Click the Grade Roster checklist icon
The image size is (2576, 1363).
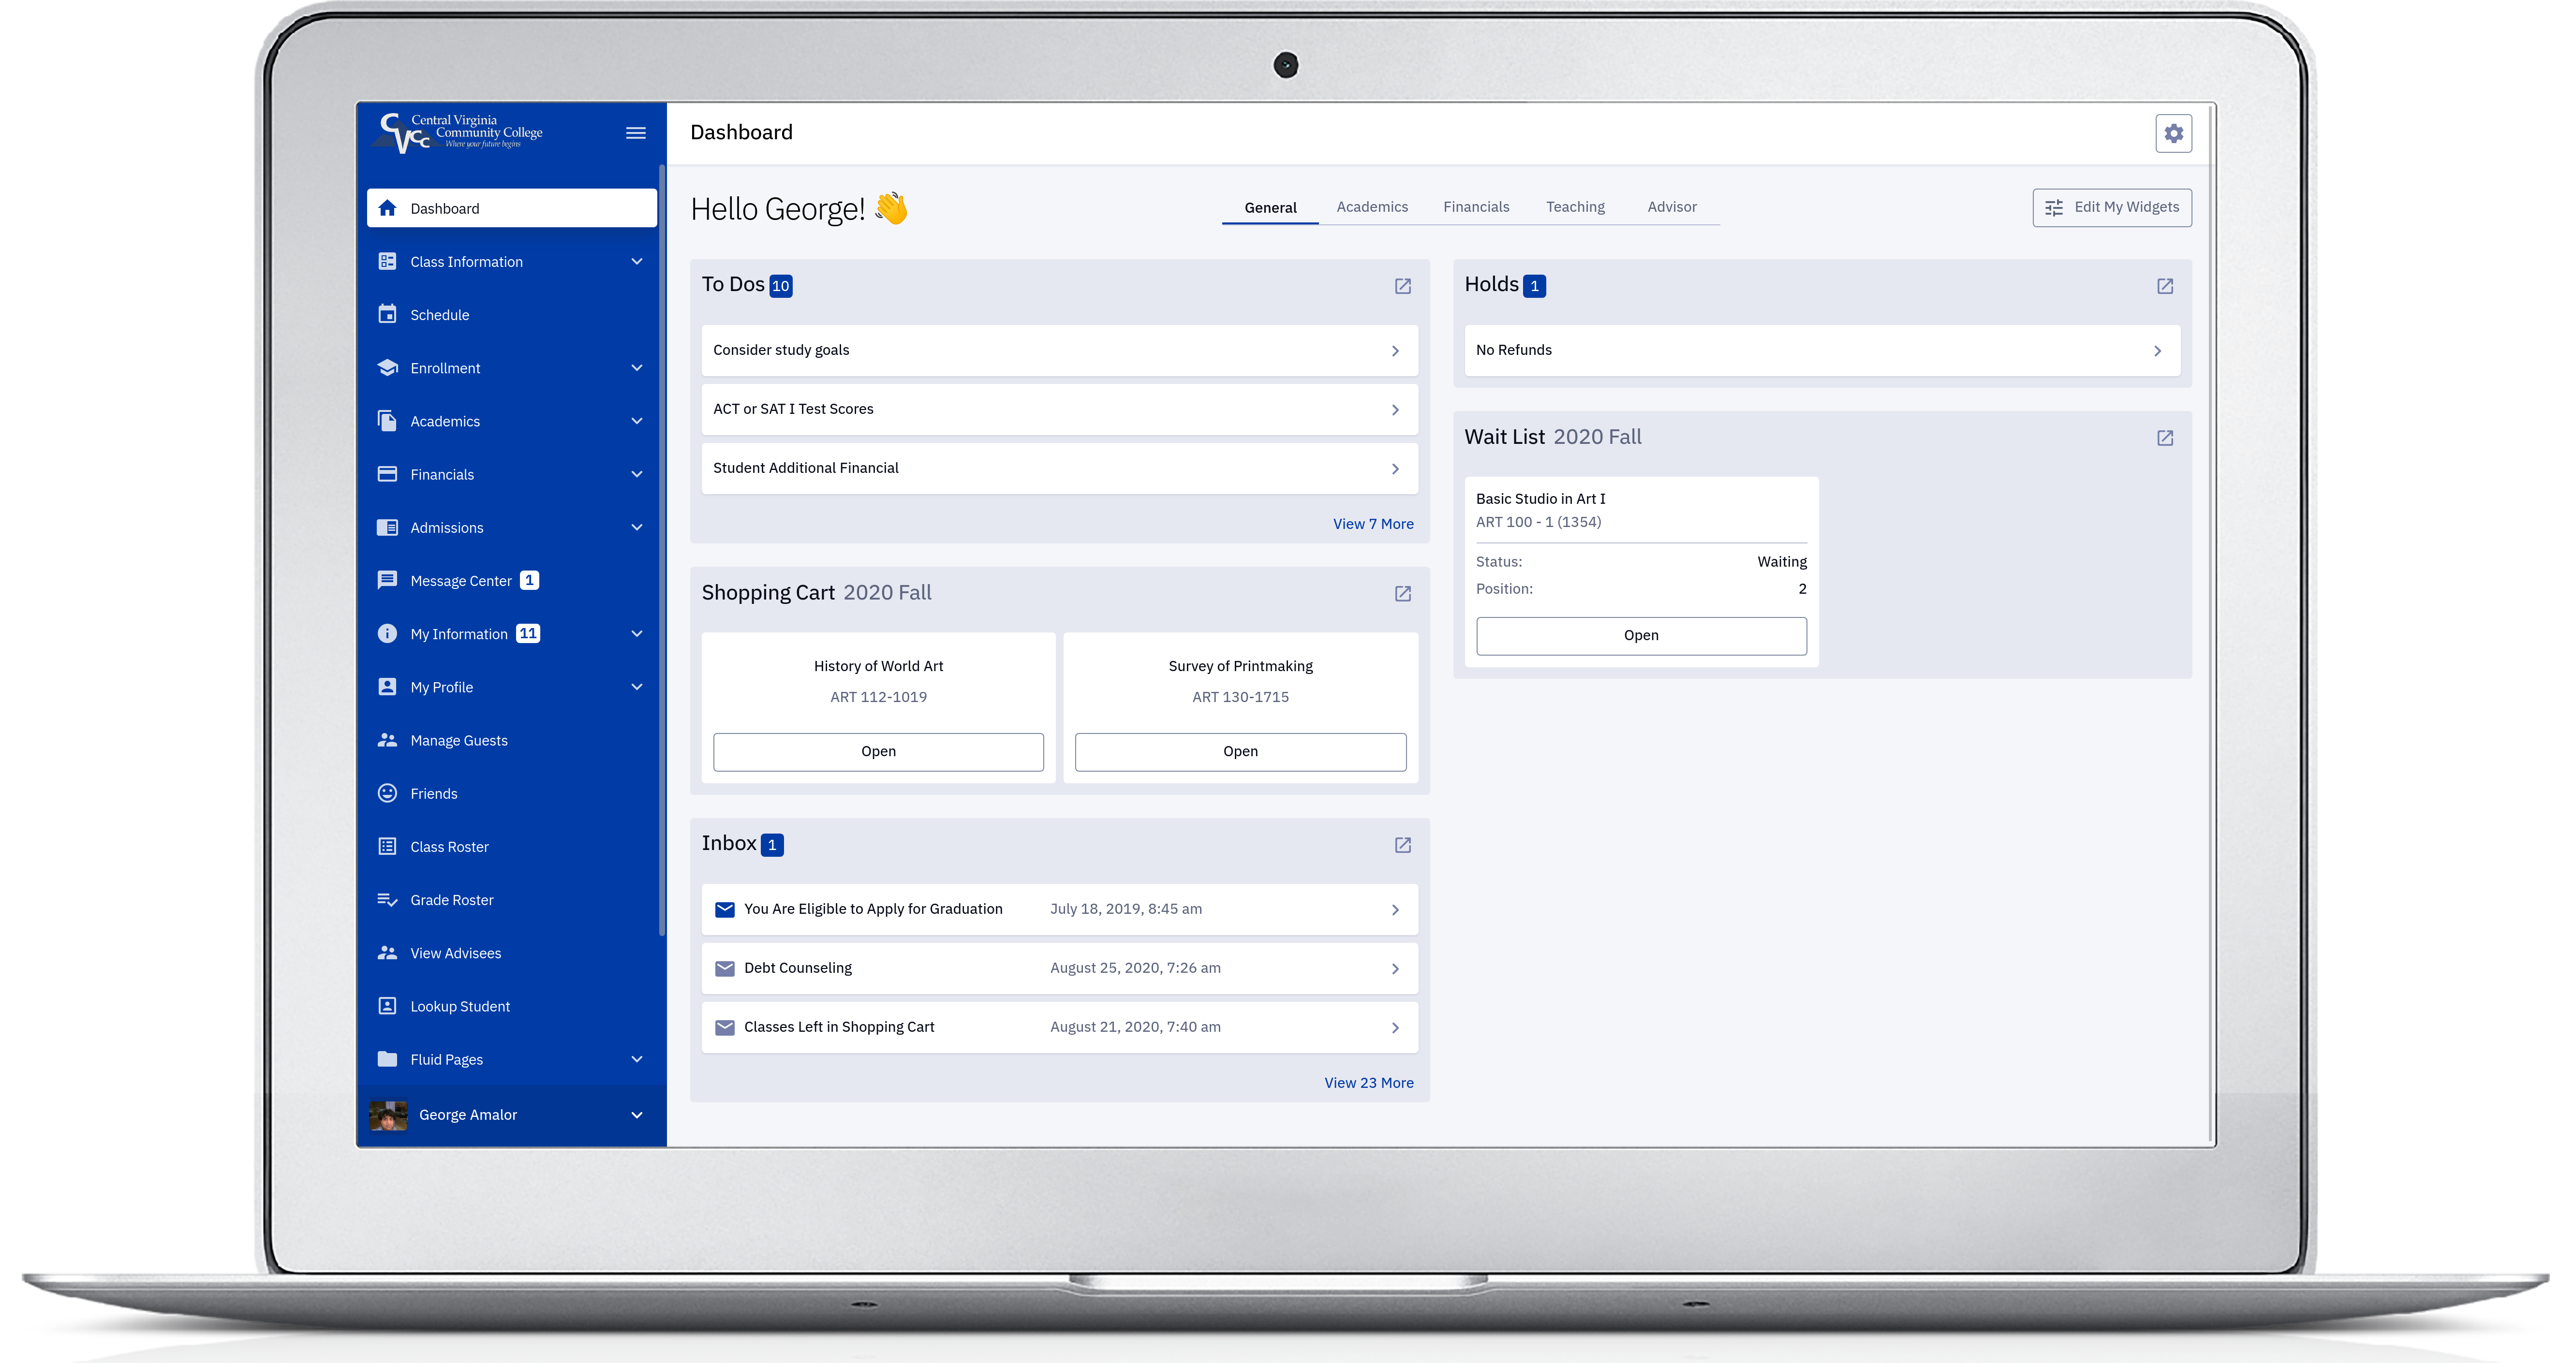pos(387,899)
